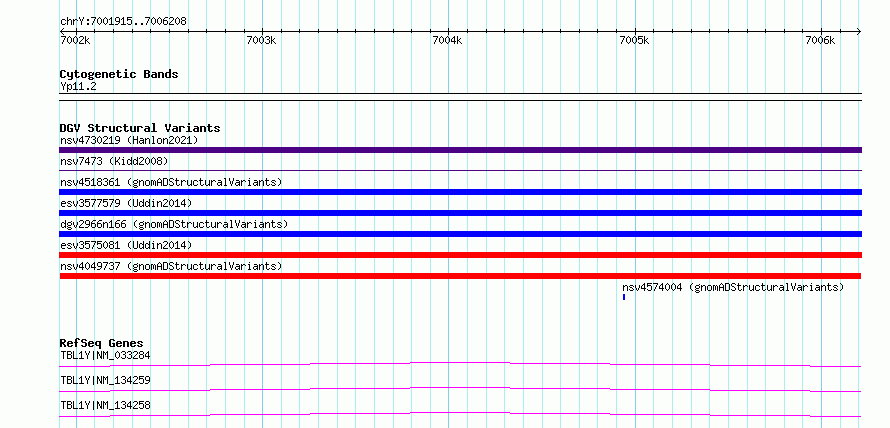This screenshot has height=428, width=890.
Task: Open the TBL1Y|NM_134259 gene label
Action: pyautogui.click(x=105, y=380)
